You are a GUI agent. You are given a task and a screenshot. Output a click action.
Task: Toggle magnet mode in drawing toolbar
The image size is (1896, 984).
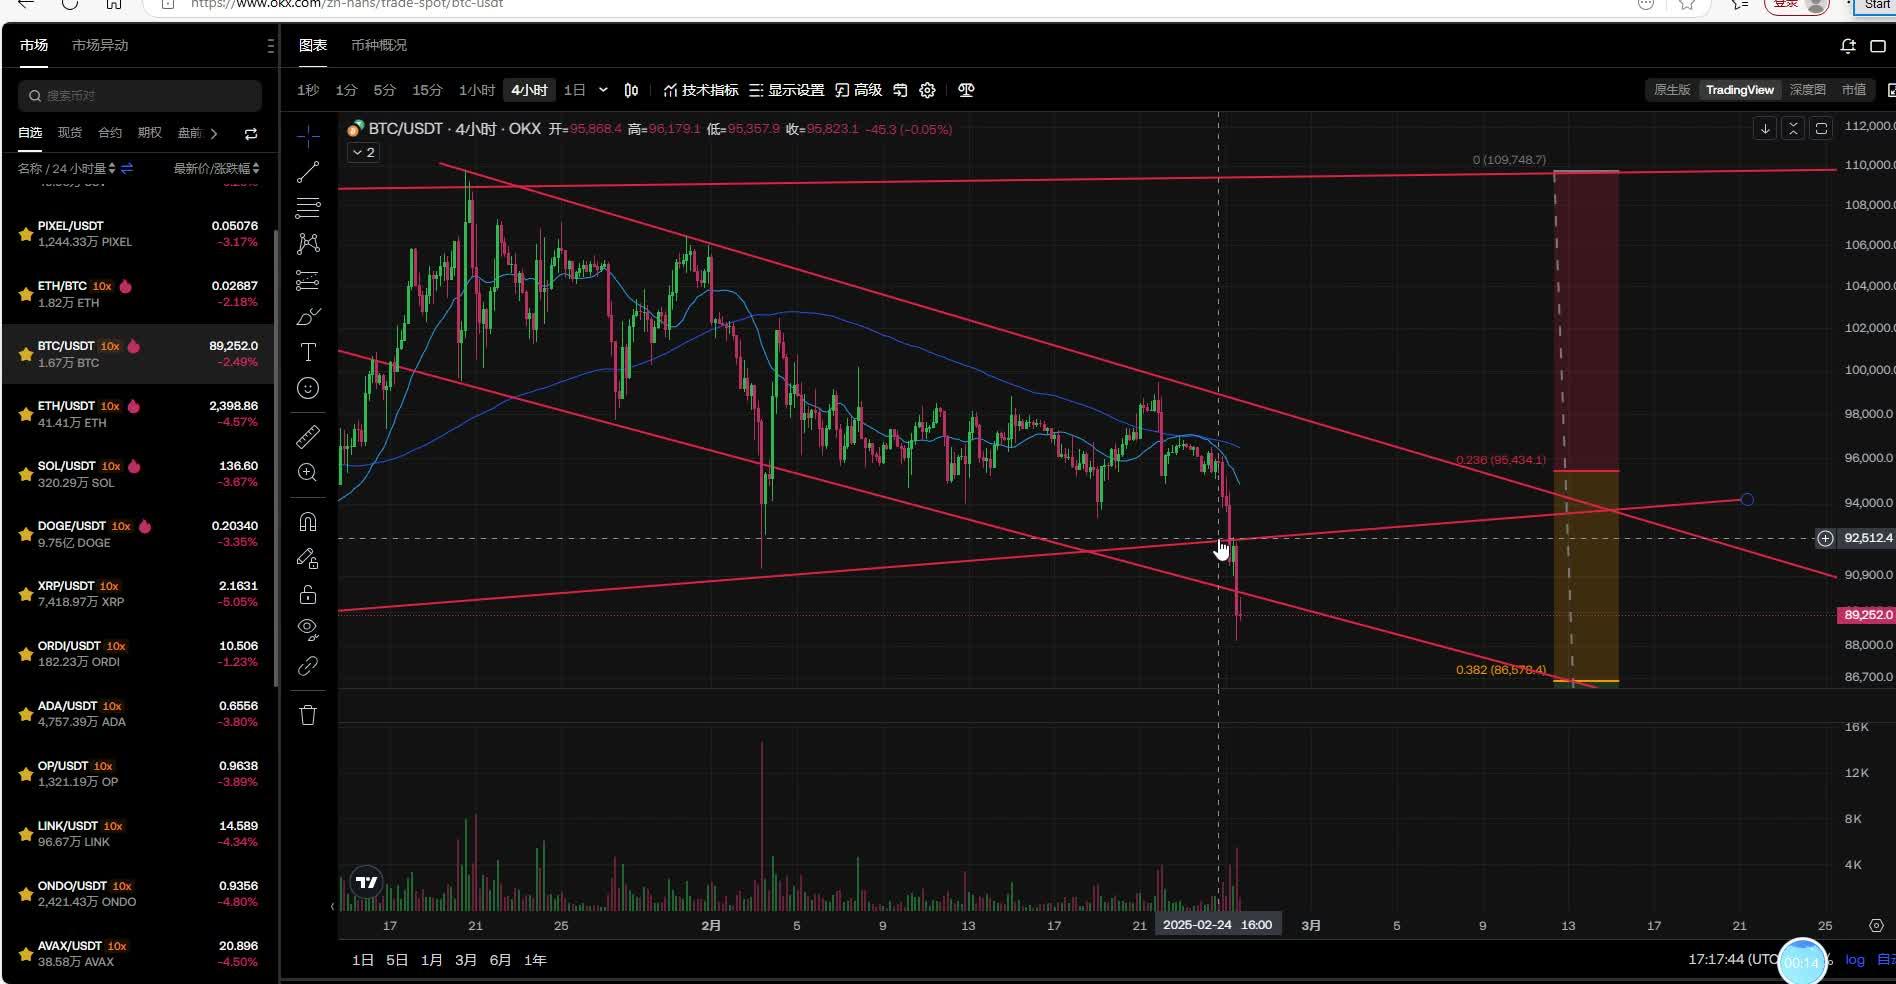click(x=308, y=522)
